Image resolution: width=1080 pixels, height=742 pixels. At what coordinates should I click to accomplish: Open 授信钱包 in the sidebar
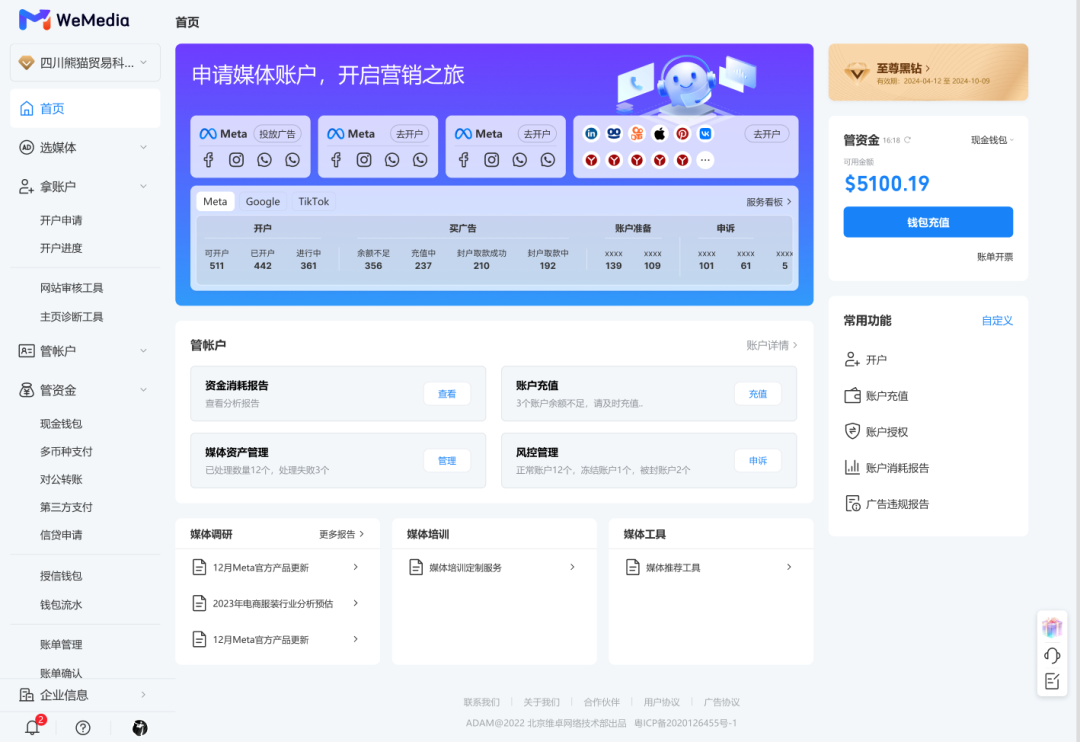pos(61,575)
